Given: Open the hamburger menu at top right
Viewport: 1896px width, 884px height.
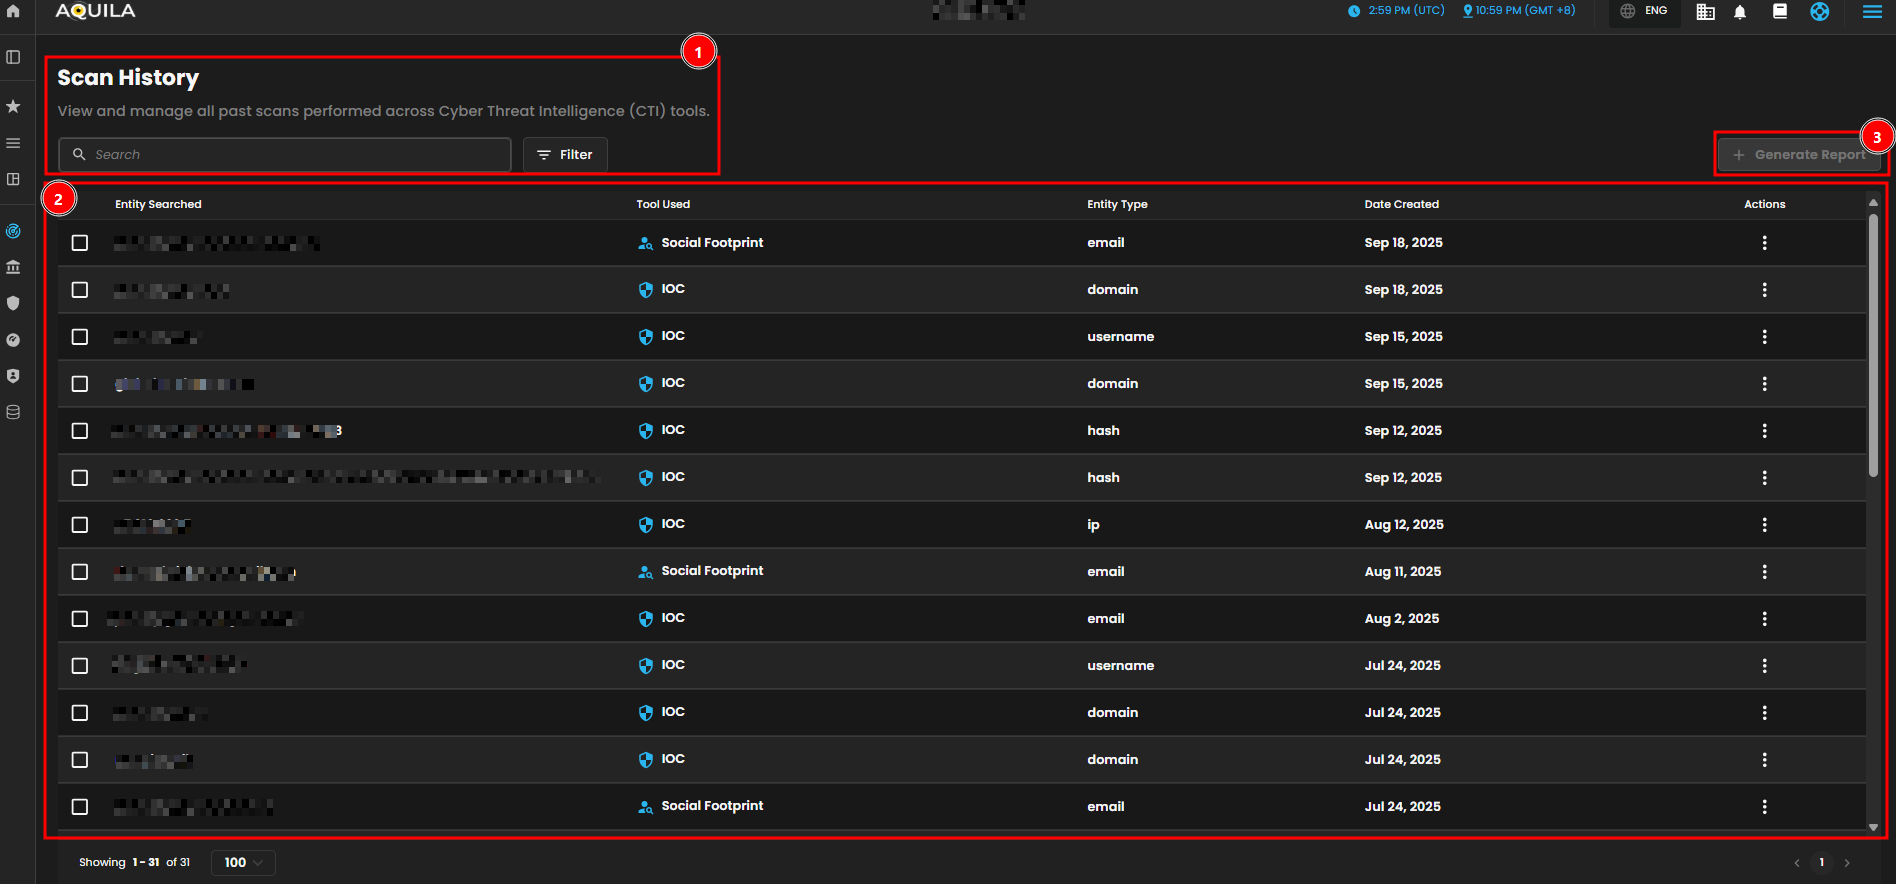Looking at the screenshot, I should click(1872, 12).
